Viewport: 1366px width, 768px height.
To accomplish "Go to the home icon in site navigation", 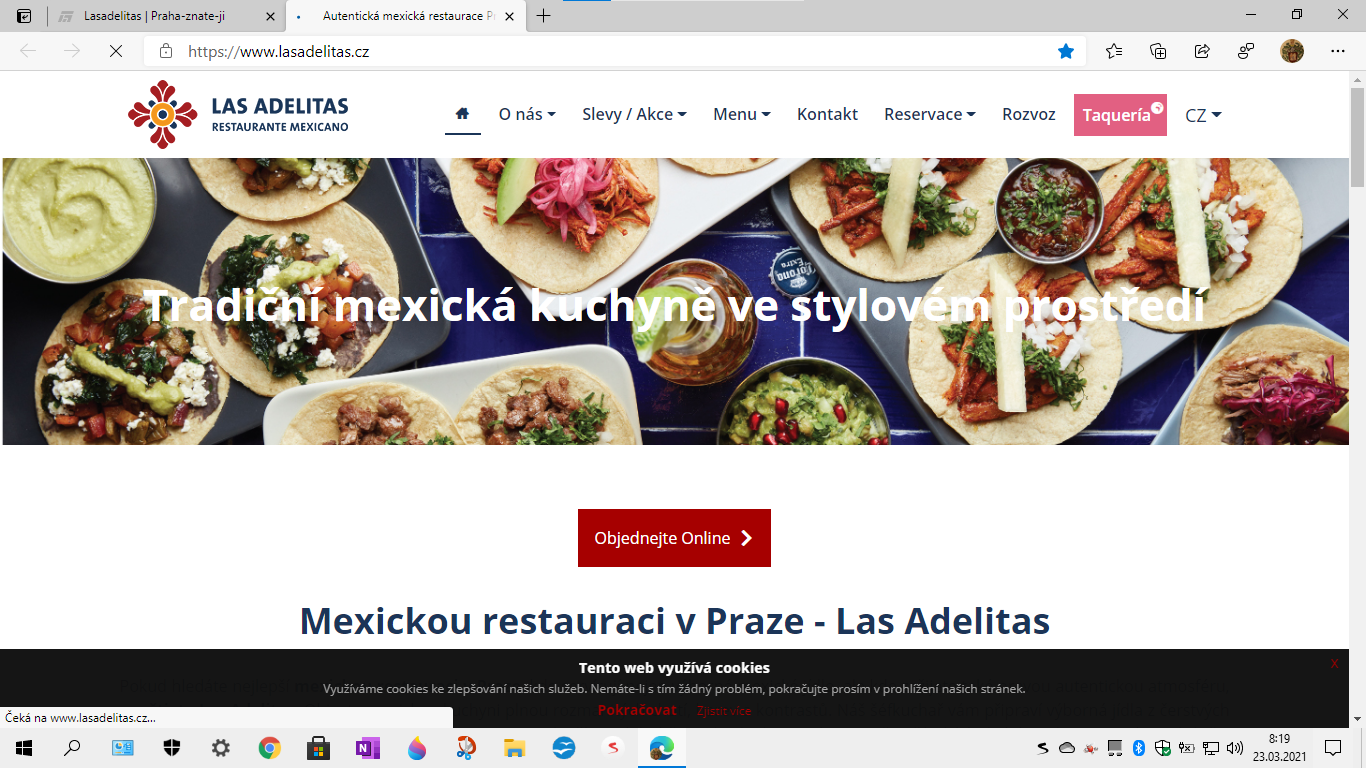I will [x=462, y=114].
